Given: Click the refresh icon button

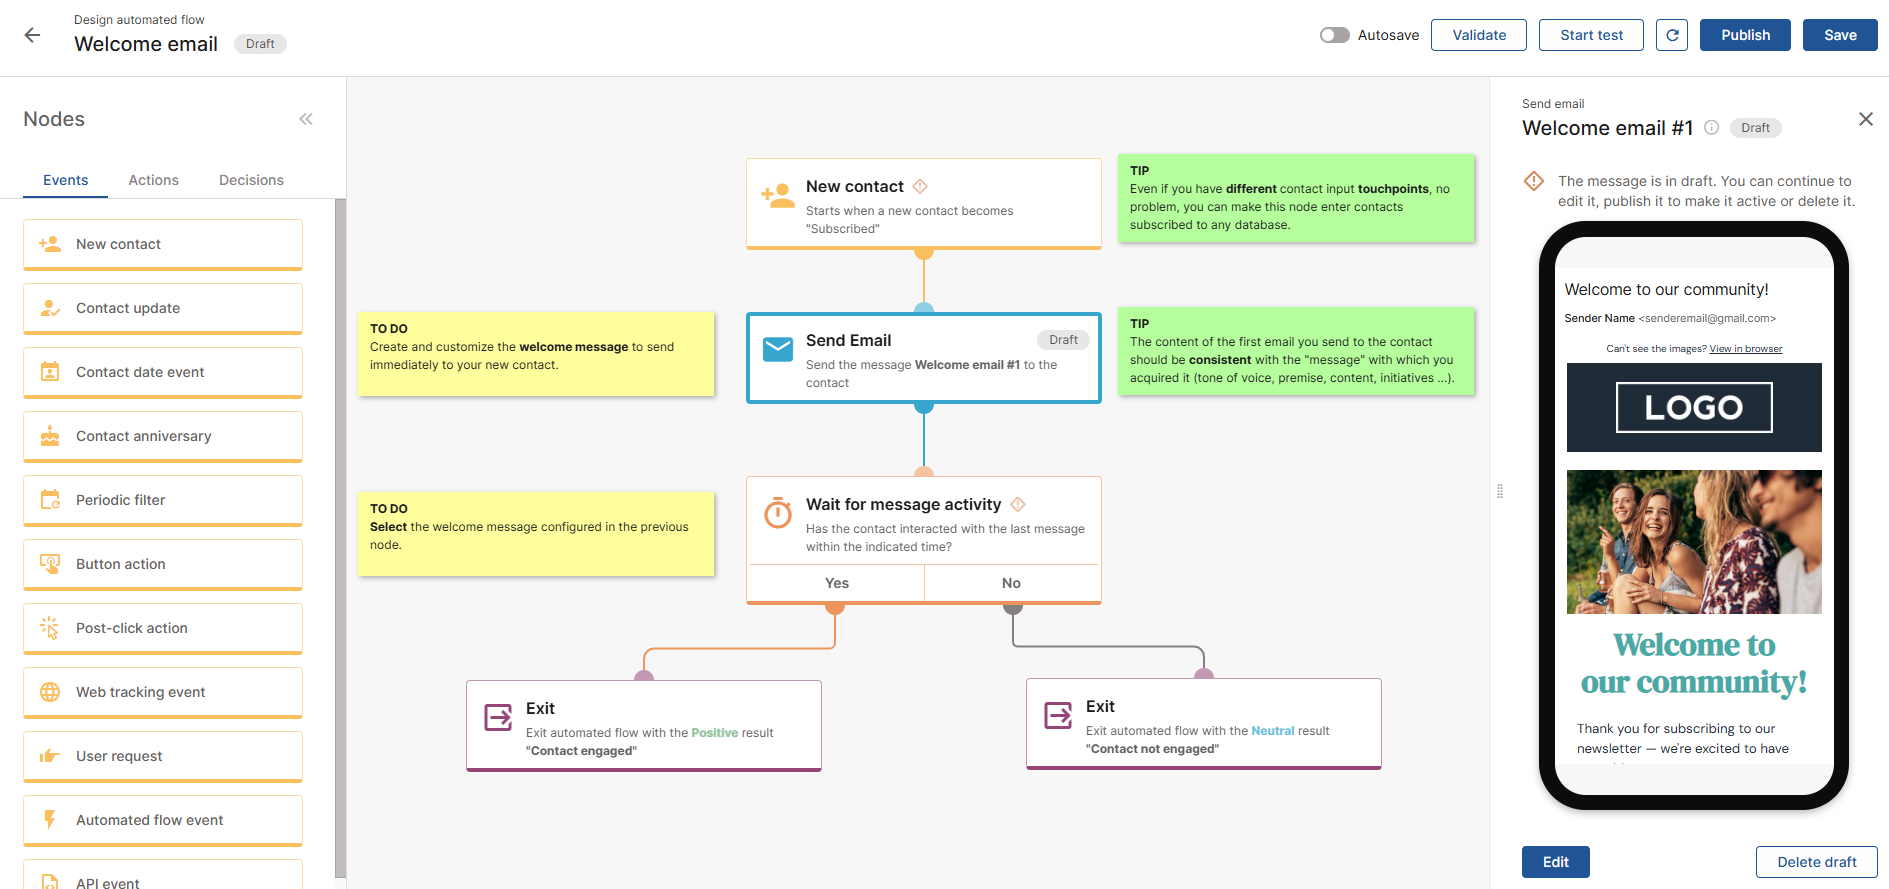Looking at the screenshot, I should [1671, 35].
